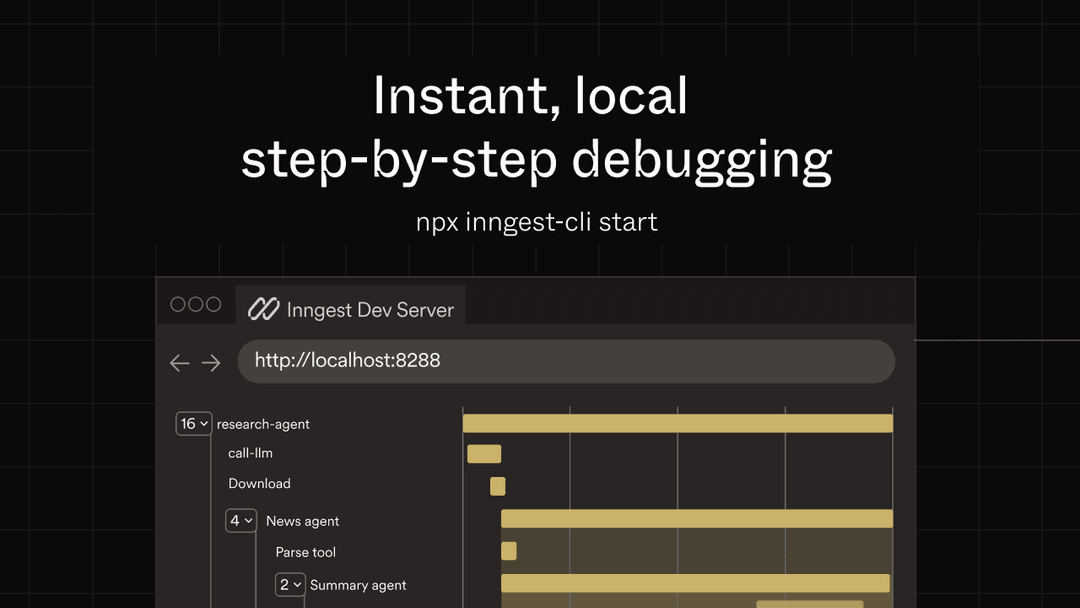Viewport: 1080px width, 608px height.
Task: Open the Summary agent step
Action: click(358, 585)
